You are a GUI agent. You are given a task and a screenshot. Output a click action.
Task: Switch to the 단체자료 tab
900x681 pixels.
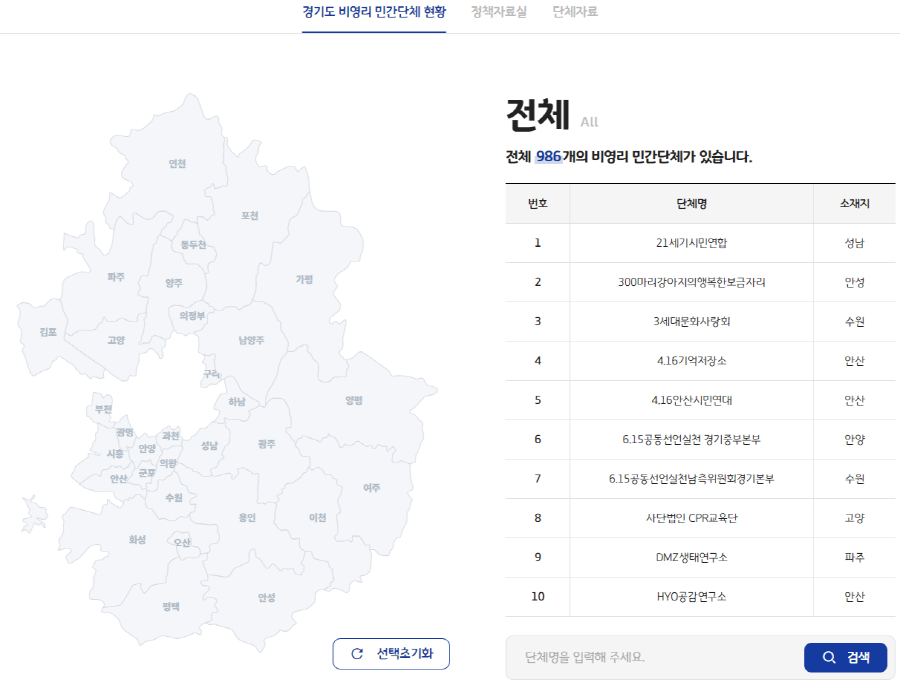[x=575, y=12]
